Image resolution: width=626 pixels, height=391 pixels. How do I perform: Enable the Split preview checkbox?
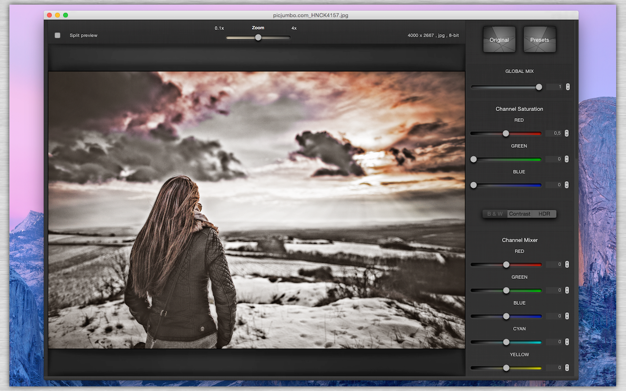pyautogui.click(x=57, y=35)
